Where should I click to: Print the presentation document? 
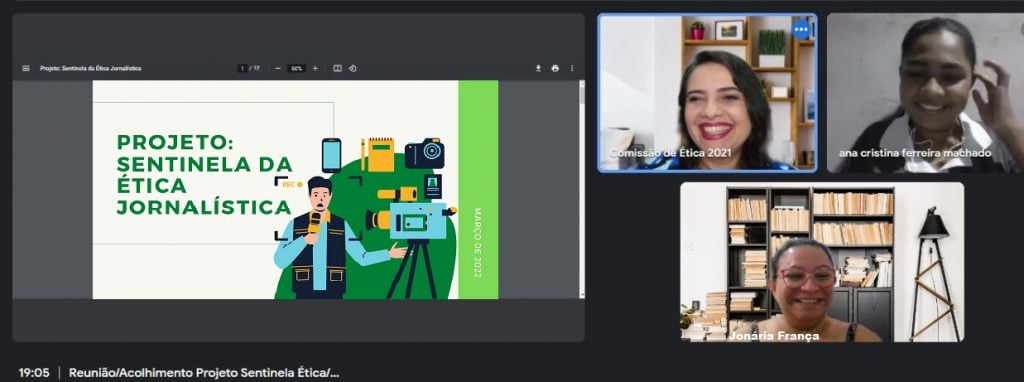pyautogui.click(x=555, y=68)
